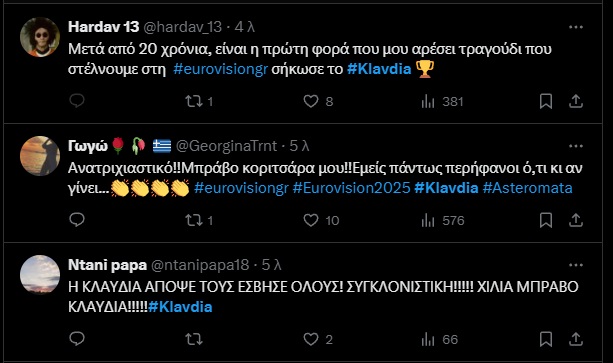
Task: Open more options for Hardav 13's tweet
Action: (x=576, y=27)
